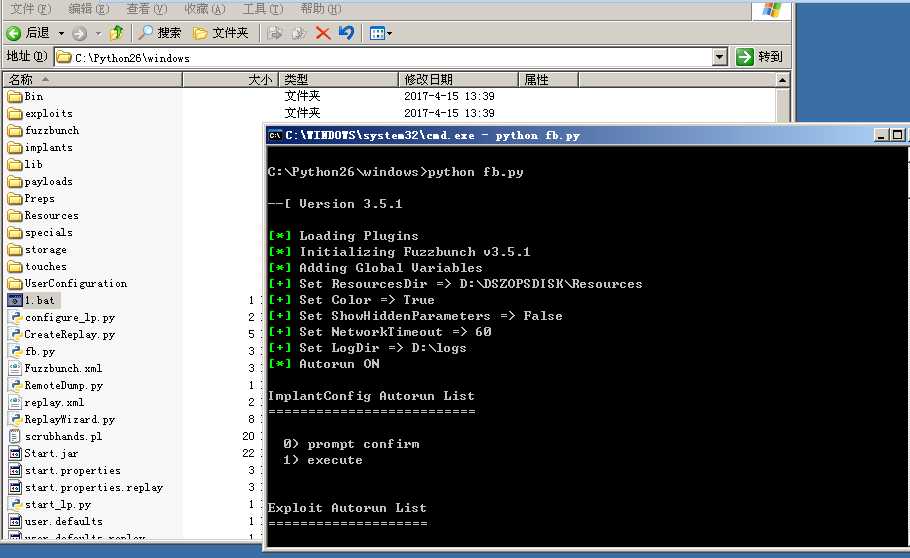
Task: Select the 1.bat batch file icon
Action: click(x=15, y=300)
